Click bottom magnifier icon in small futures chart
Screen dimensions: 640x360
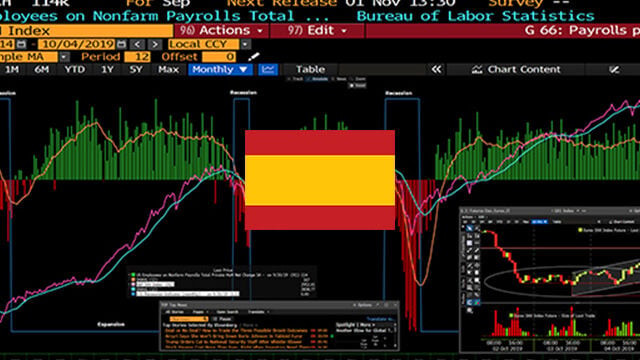[470, 310]
